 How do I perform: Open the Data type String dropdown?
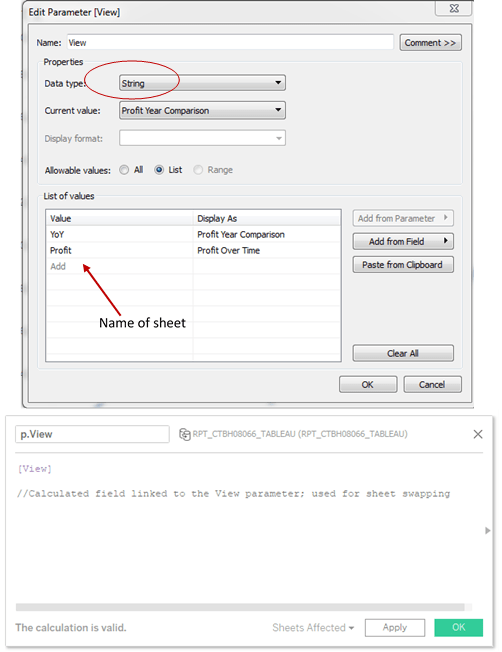[202, 83]
